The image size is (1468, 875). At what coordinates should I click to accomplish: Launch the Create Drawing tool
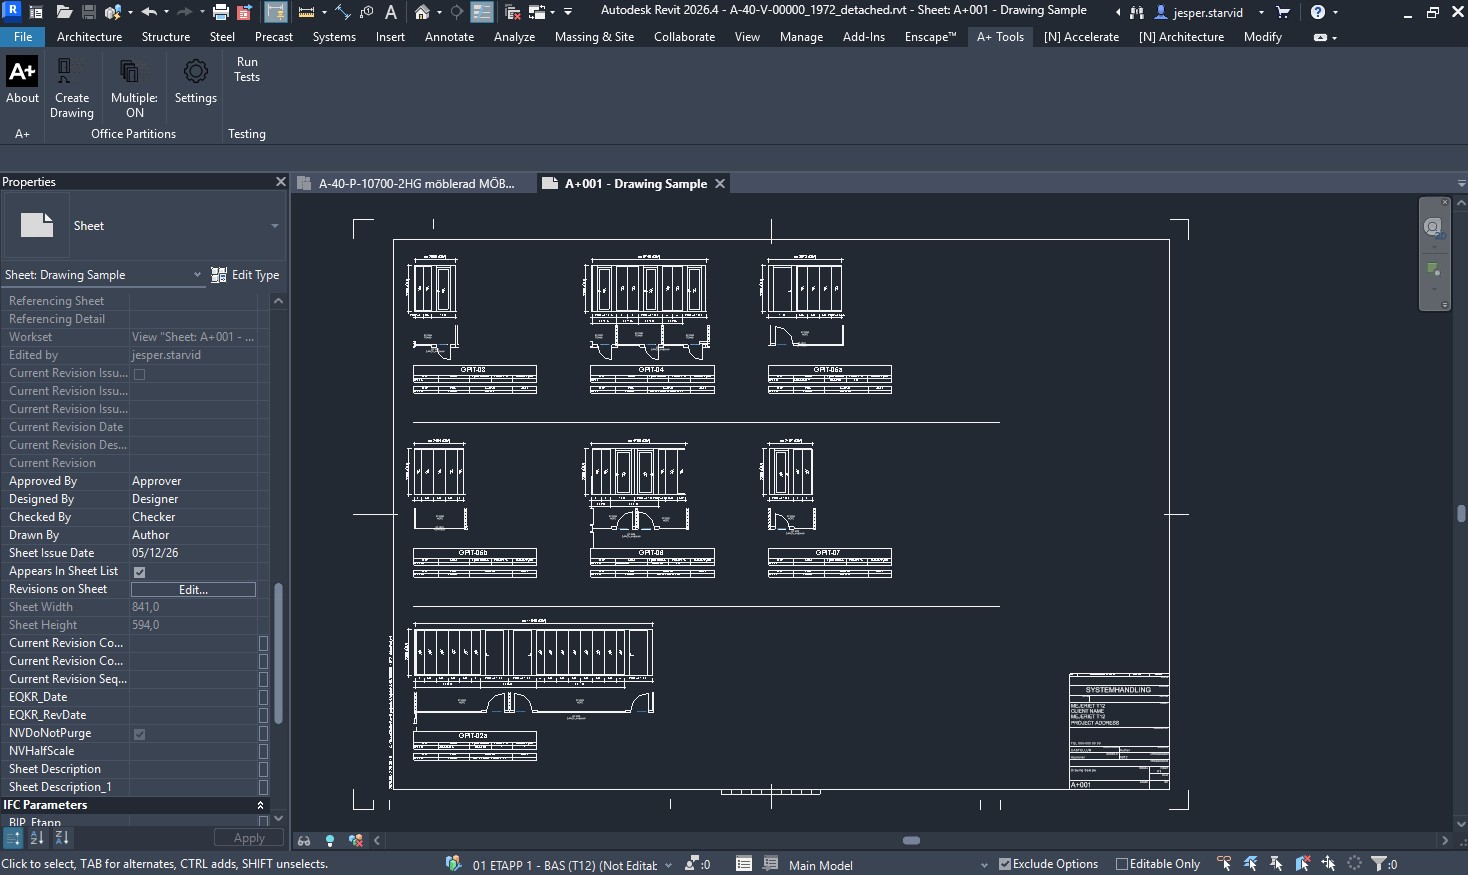point(72,88)
